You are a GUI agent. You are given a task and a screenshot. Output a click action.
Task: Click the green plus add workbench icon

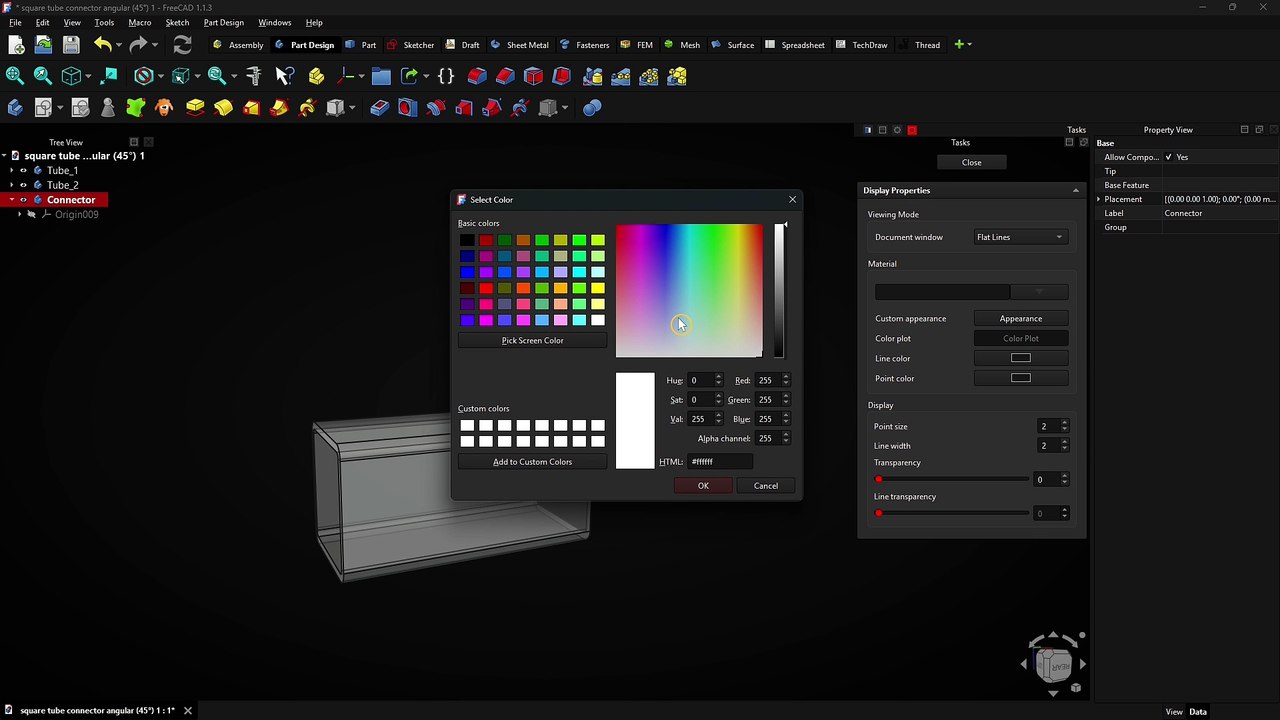pyautogui.click(x=959, y=45)
